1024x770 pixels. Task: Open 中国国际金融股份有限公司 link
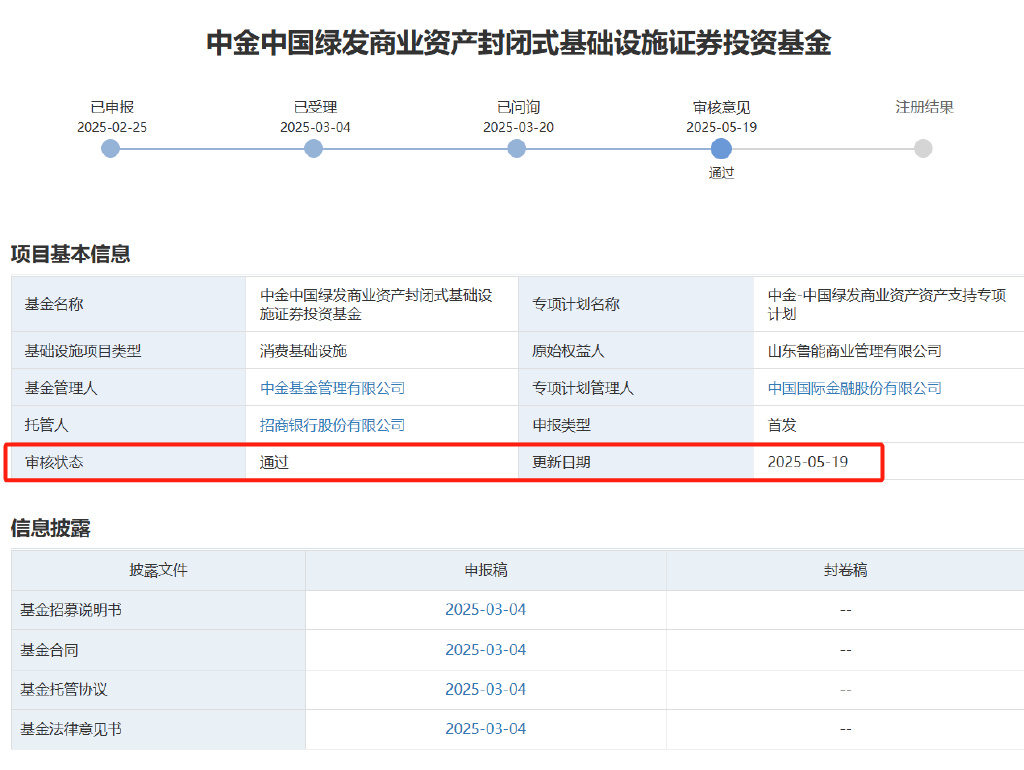(x=854, y=388)
